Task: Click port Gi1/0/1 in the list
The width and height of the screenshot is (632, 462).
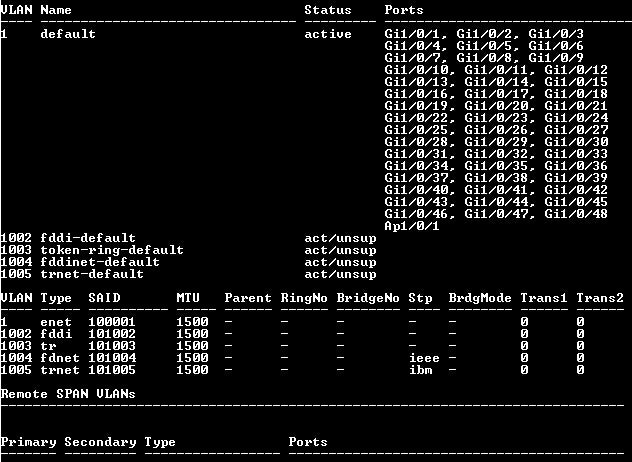Action: (412, 33)
